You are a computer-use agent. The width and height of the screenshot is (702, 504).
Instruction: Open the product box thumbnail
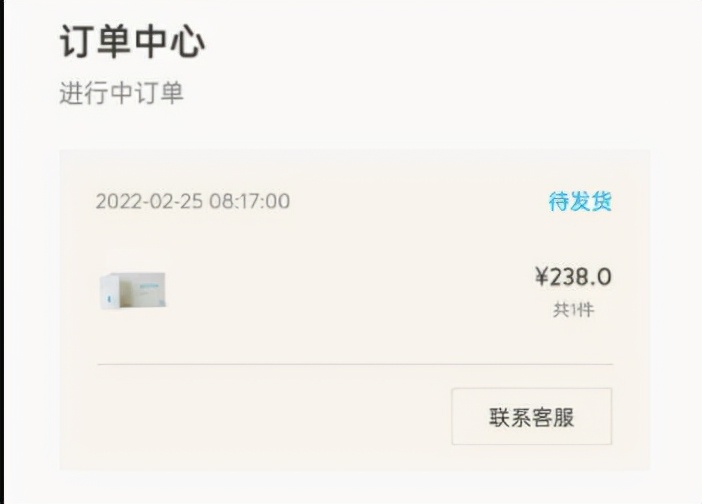(x=133, y=290)
